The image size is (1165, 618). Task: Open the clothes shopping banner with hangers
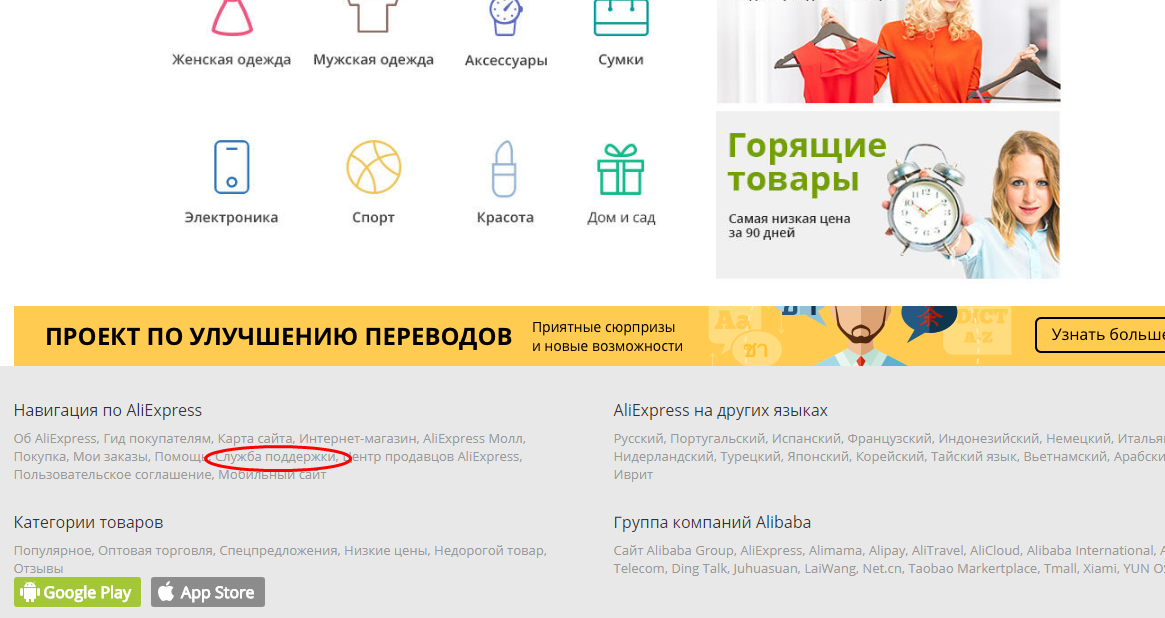click(x=888, y=51)
